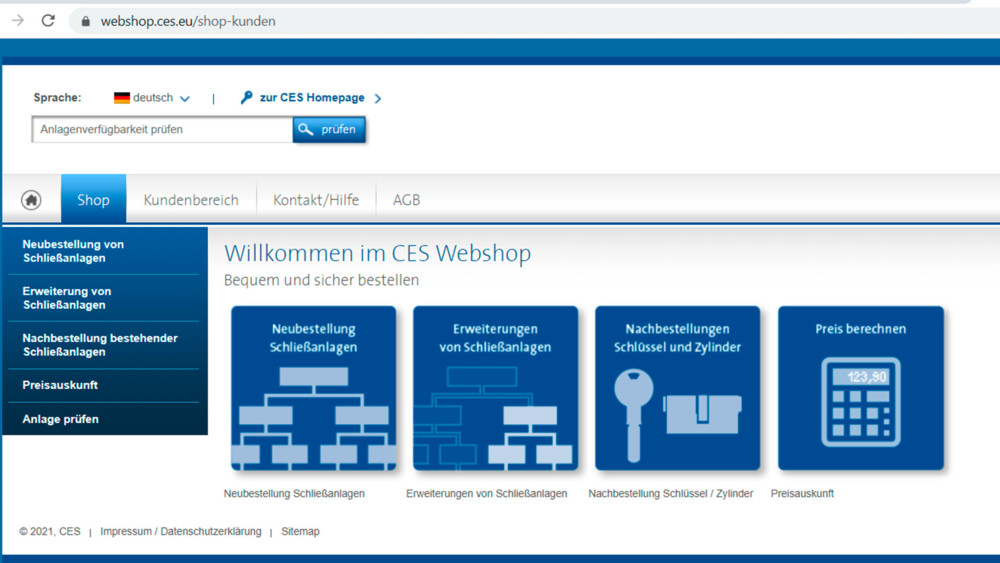Image resolution: width=1000 pixels, height=563 pixels.
Task: Open the Nachbestellungen Schlüssel und Zylinder tile
Action: click(x=677, y=388)
